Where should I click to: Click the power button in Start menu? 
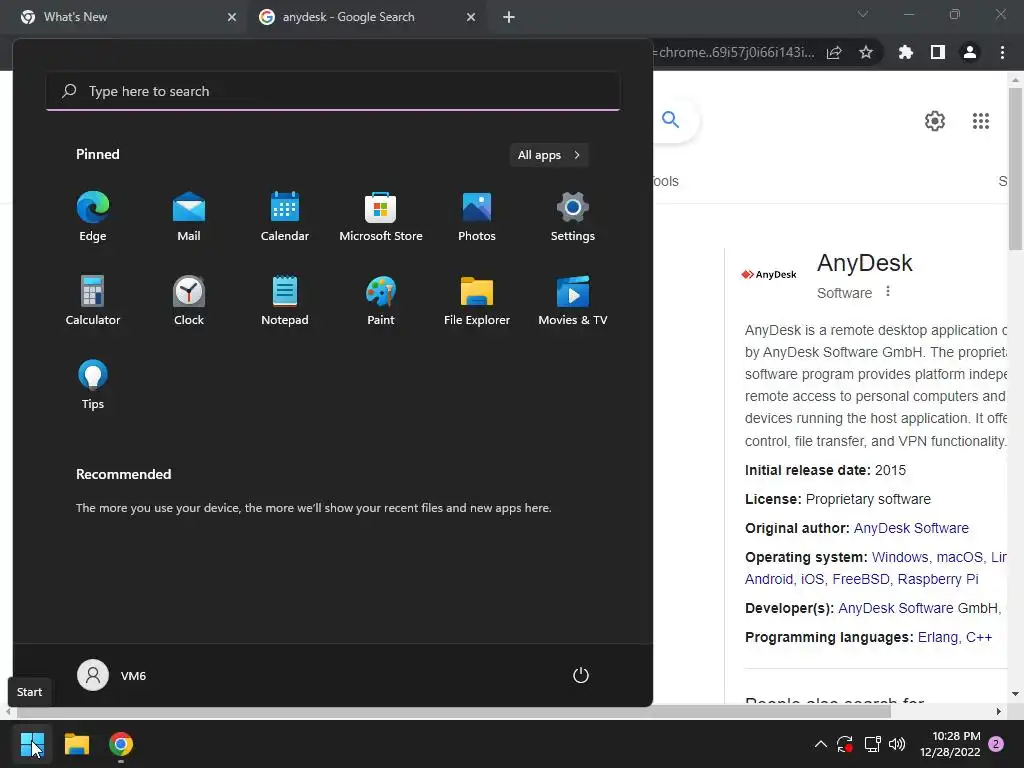coord(581,675)
